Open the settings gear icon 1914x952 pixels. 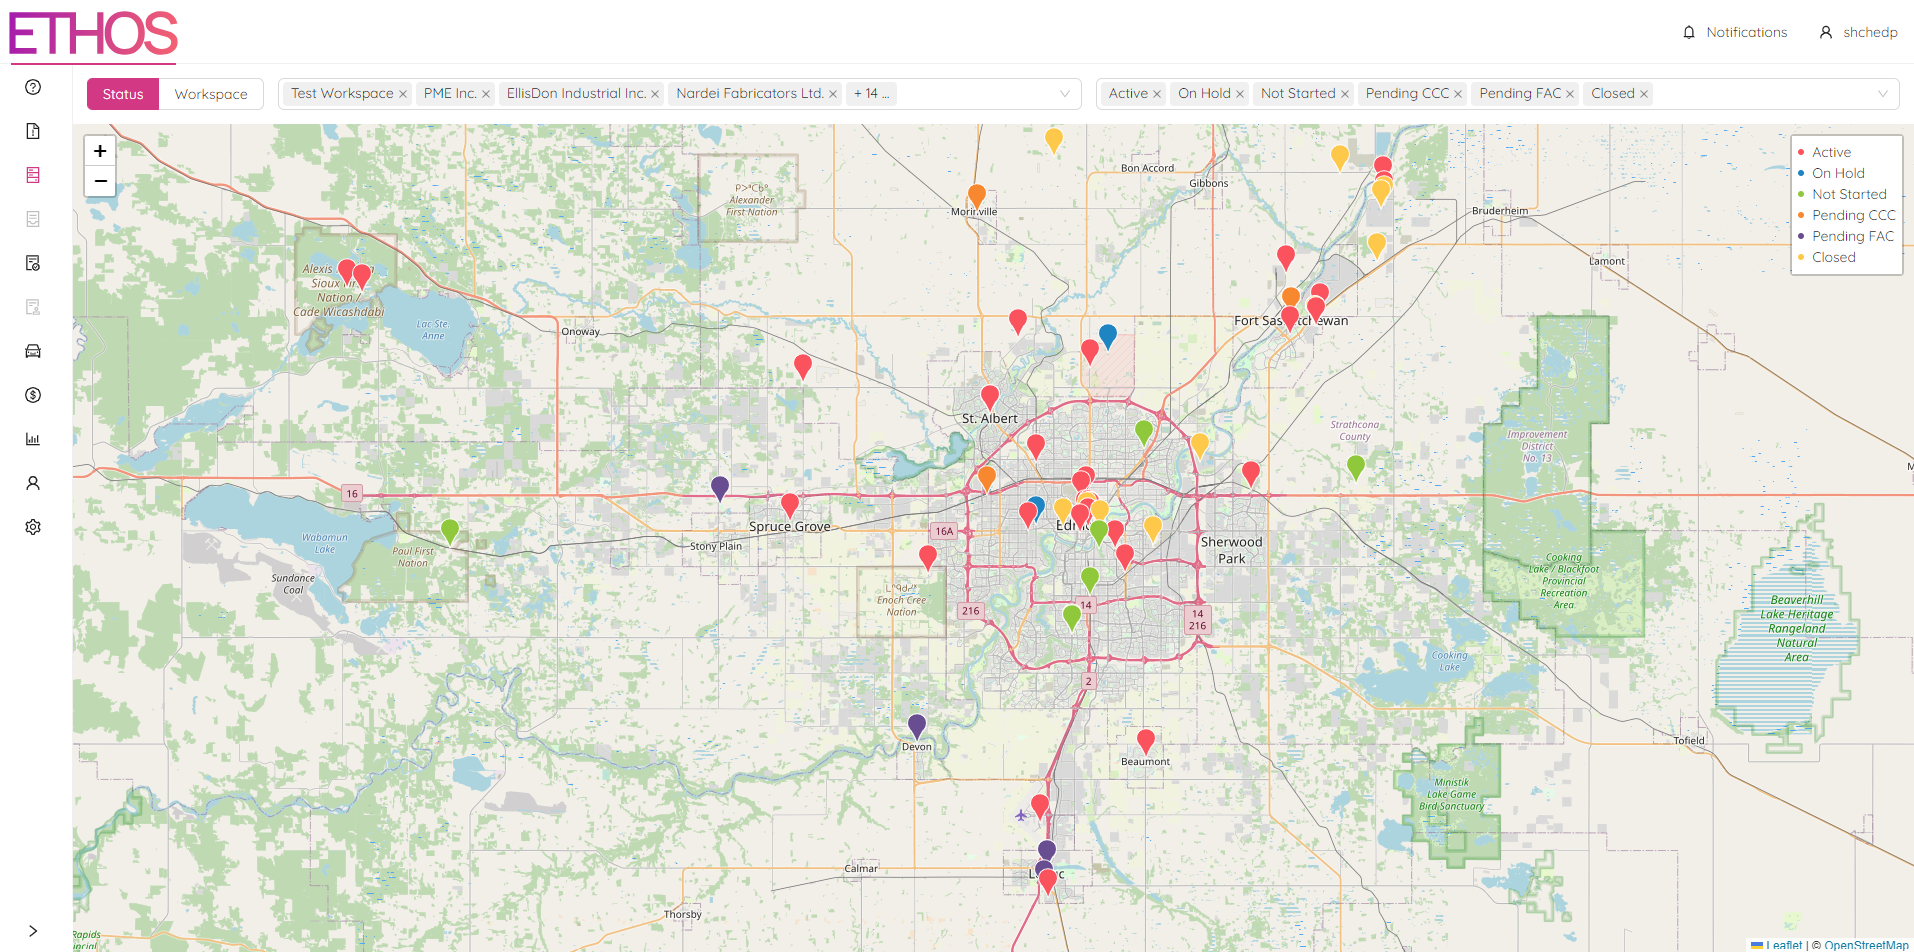32,526
